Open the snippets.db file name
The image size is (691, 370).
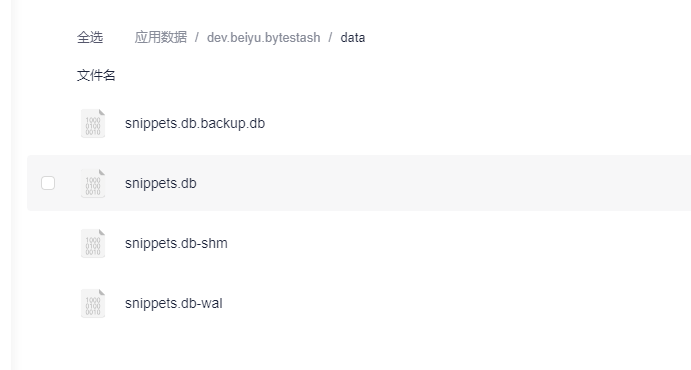click(160, 183)
